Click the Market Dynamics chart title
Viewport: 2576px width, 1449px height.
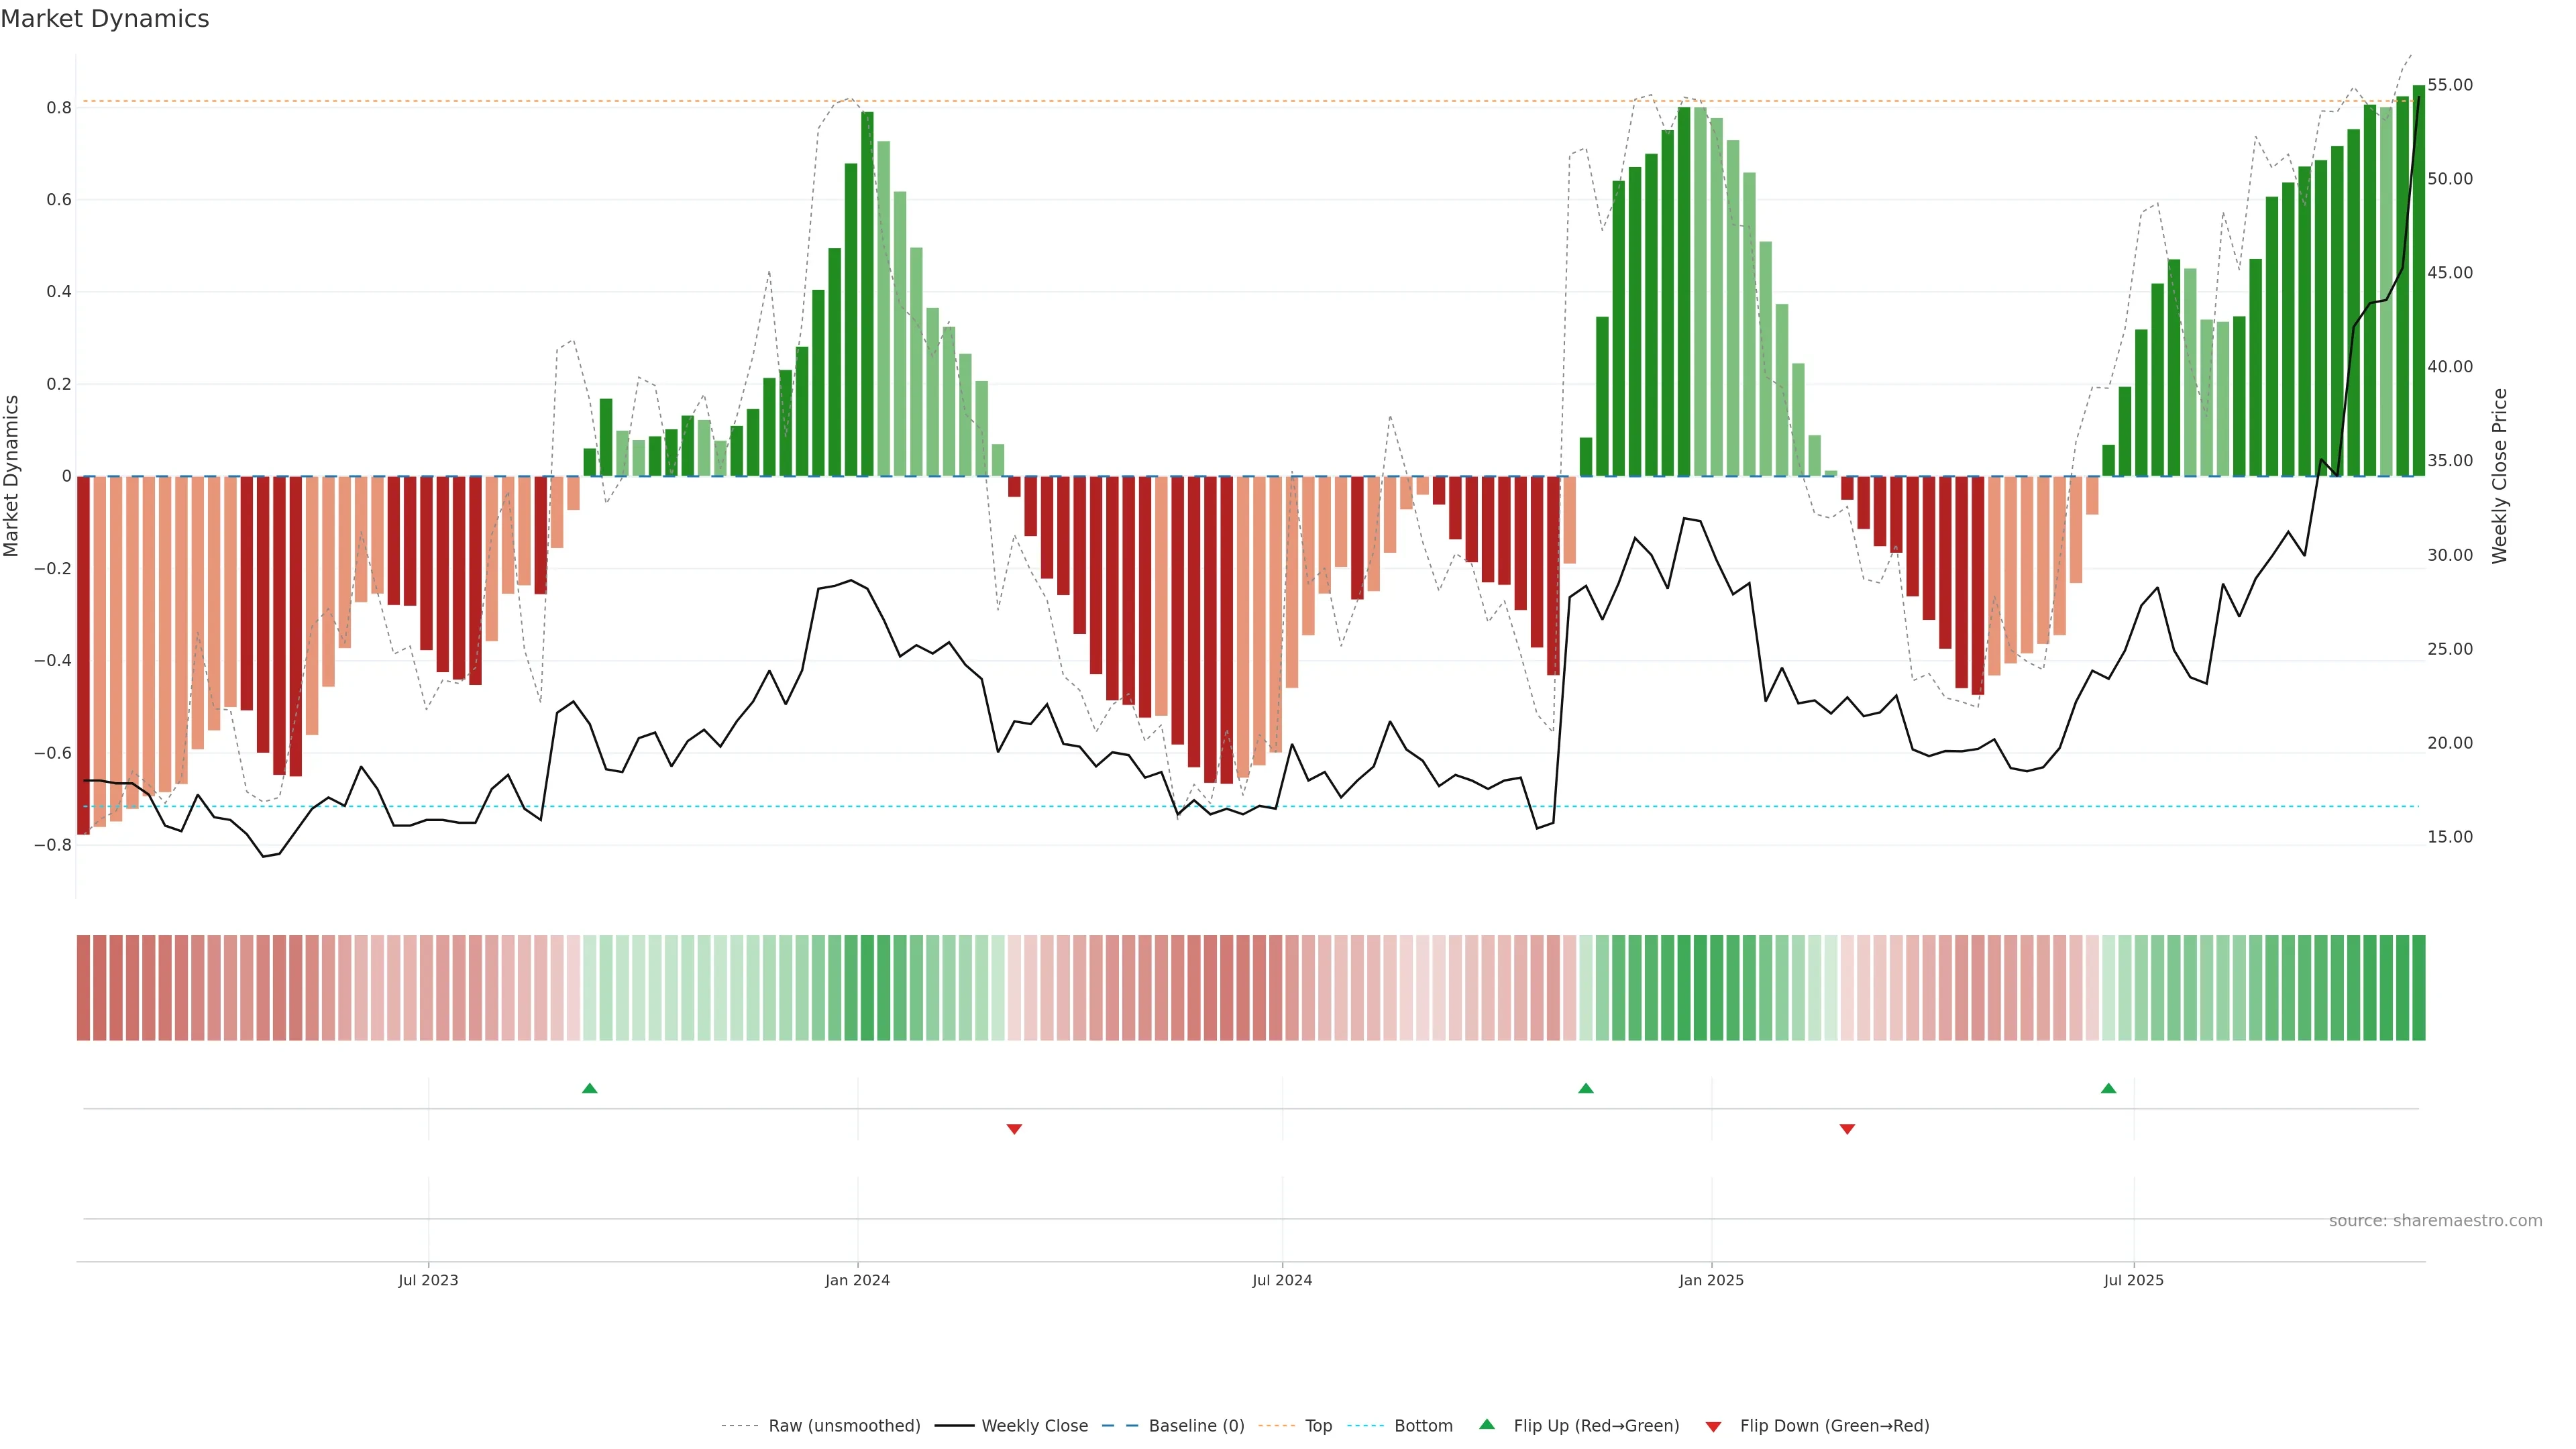(105, 19)
